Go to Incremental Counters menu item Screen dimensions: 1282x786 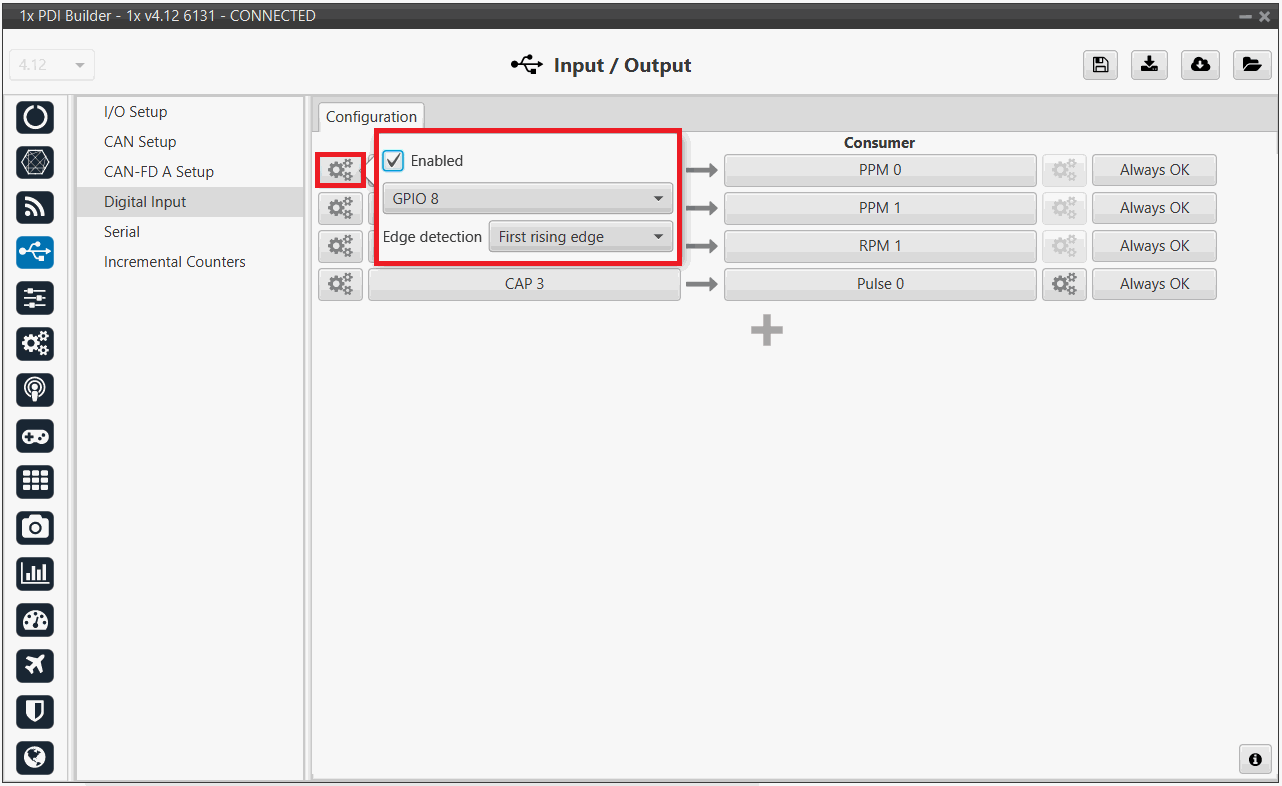(174, 262)
